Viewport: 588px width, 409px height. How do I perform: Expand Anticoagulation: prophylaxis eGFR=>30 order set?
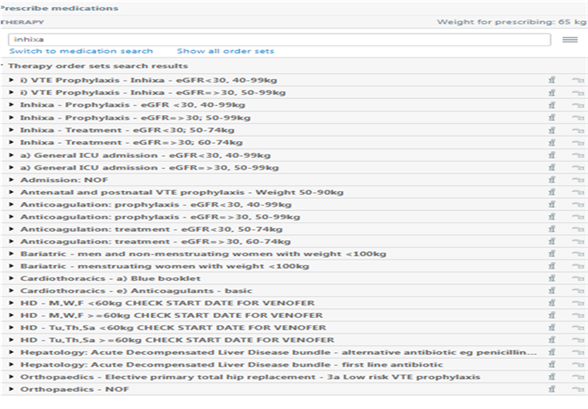click(x=11, y=217)
